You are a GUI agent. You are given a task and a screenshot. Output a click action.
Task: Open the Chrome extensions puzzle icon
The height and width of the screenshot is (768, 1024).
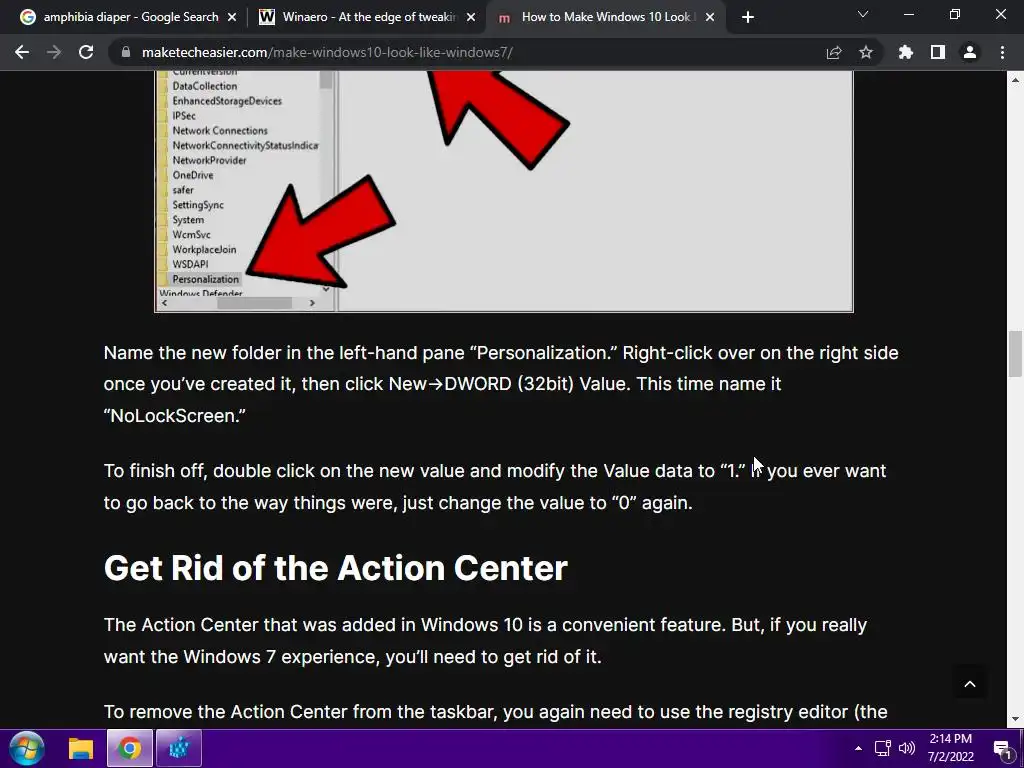(x=906, y=52)
